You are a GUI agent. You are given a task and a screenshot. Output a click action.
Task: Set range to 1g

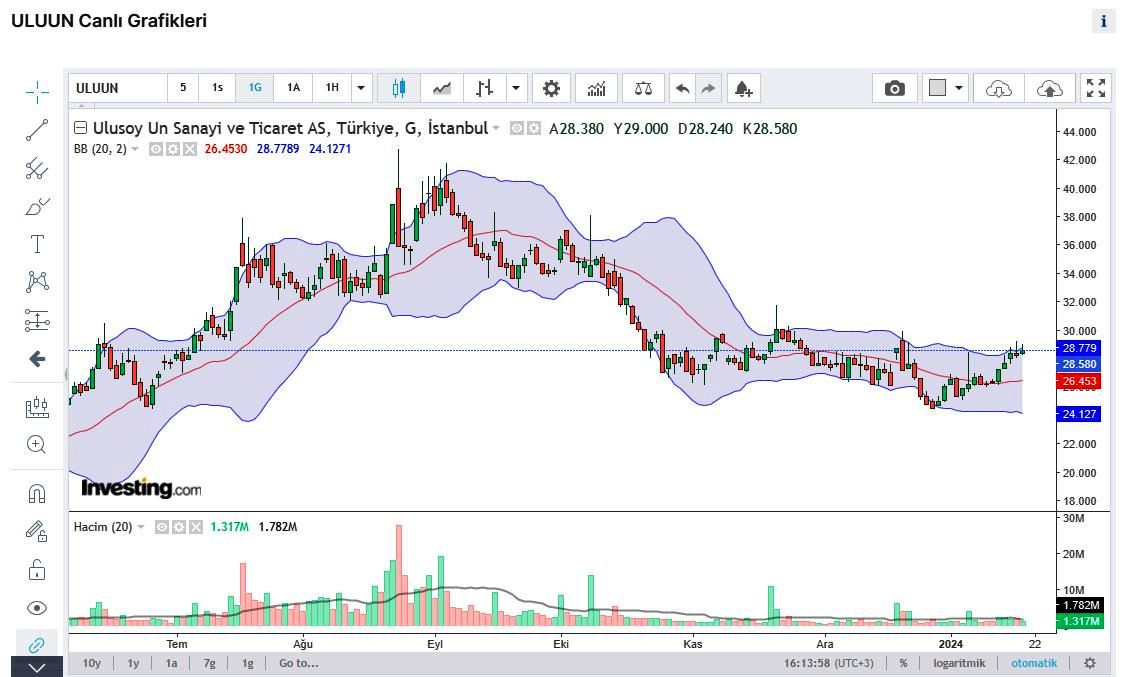[247, 663]
